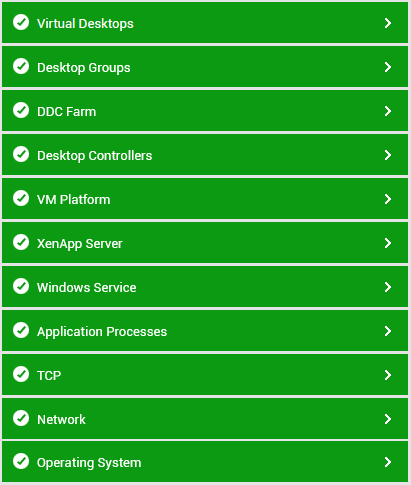Click the Windows Service checkmark status icon
The width and height of the screenshot is (411, 485).
point(21,286)
